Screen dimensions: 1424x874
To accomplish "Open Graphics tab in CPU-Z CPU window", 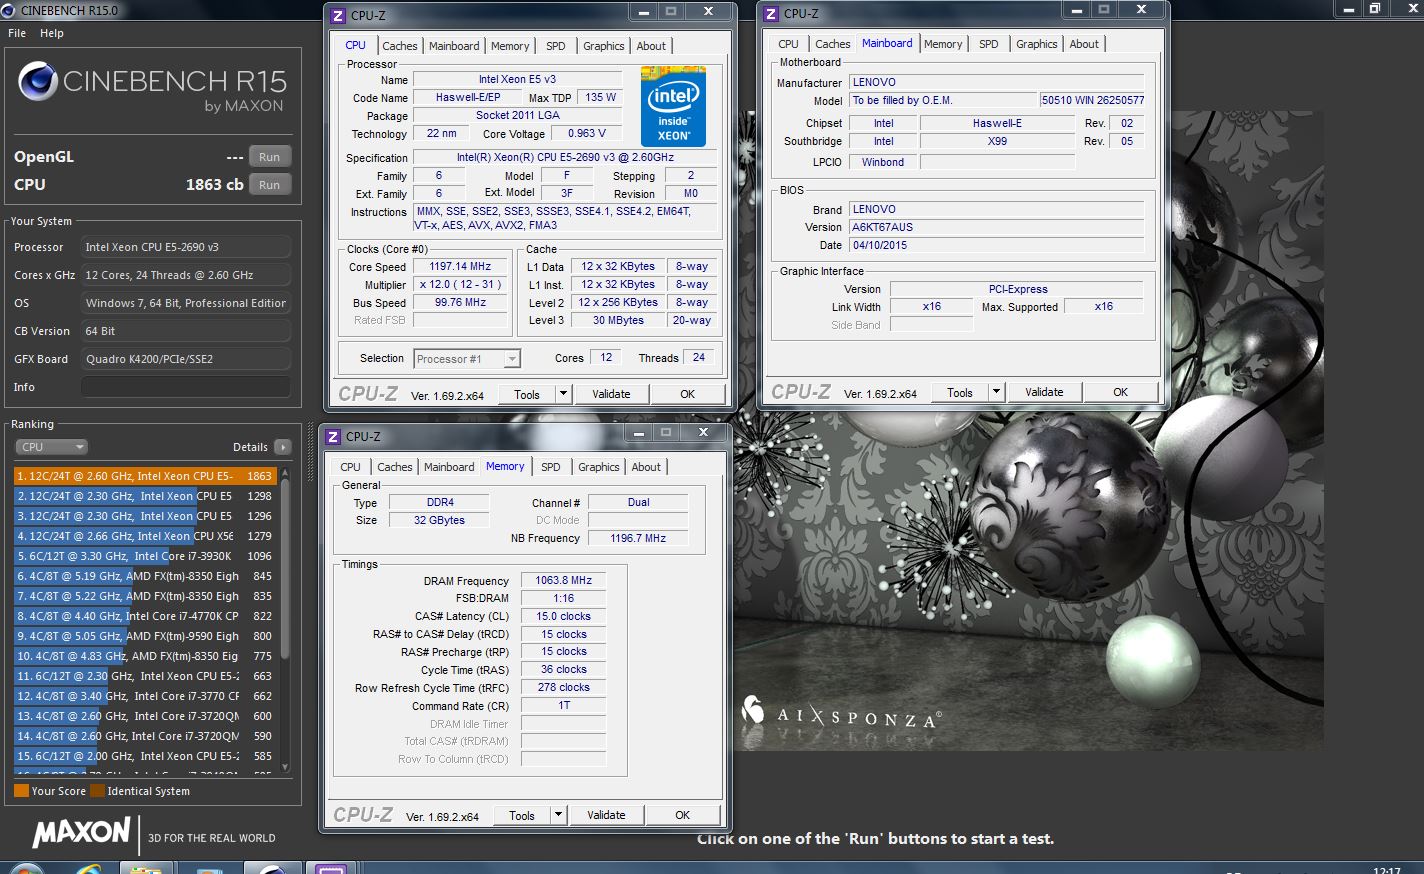I will [603, 46].
